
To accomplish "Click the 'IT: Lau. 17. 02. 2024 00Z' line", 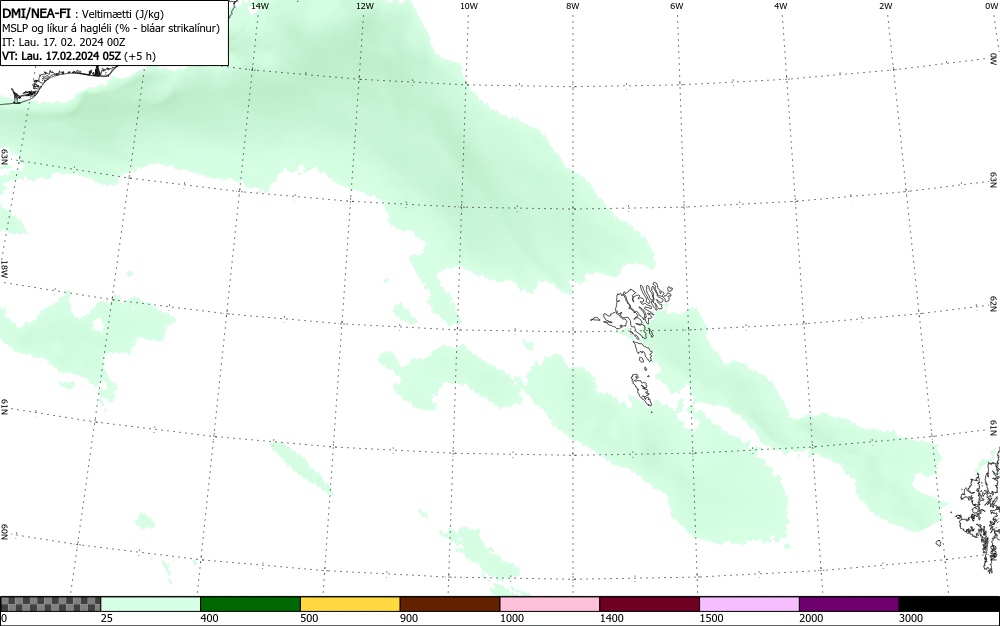I will (x=64, y=42).
